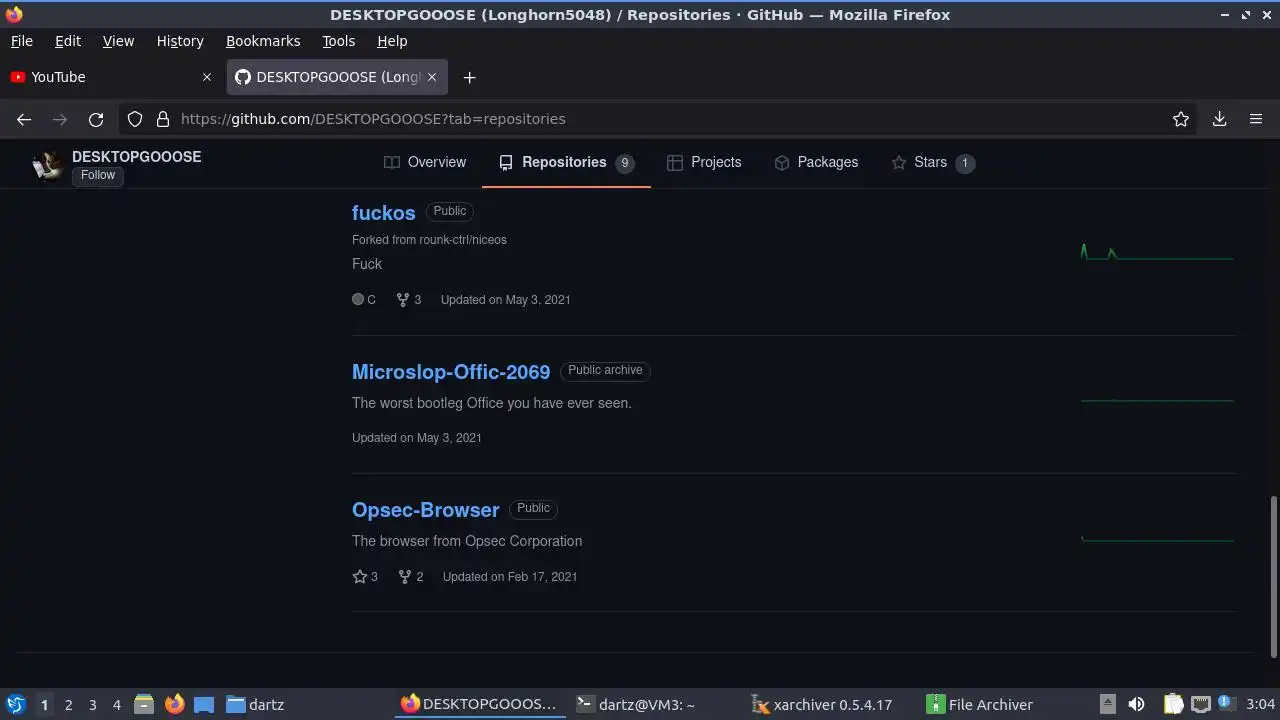Click the tracking protection shield icon

tap(135, 119)
